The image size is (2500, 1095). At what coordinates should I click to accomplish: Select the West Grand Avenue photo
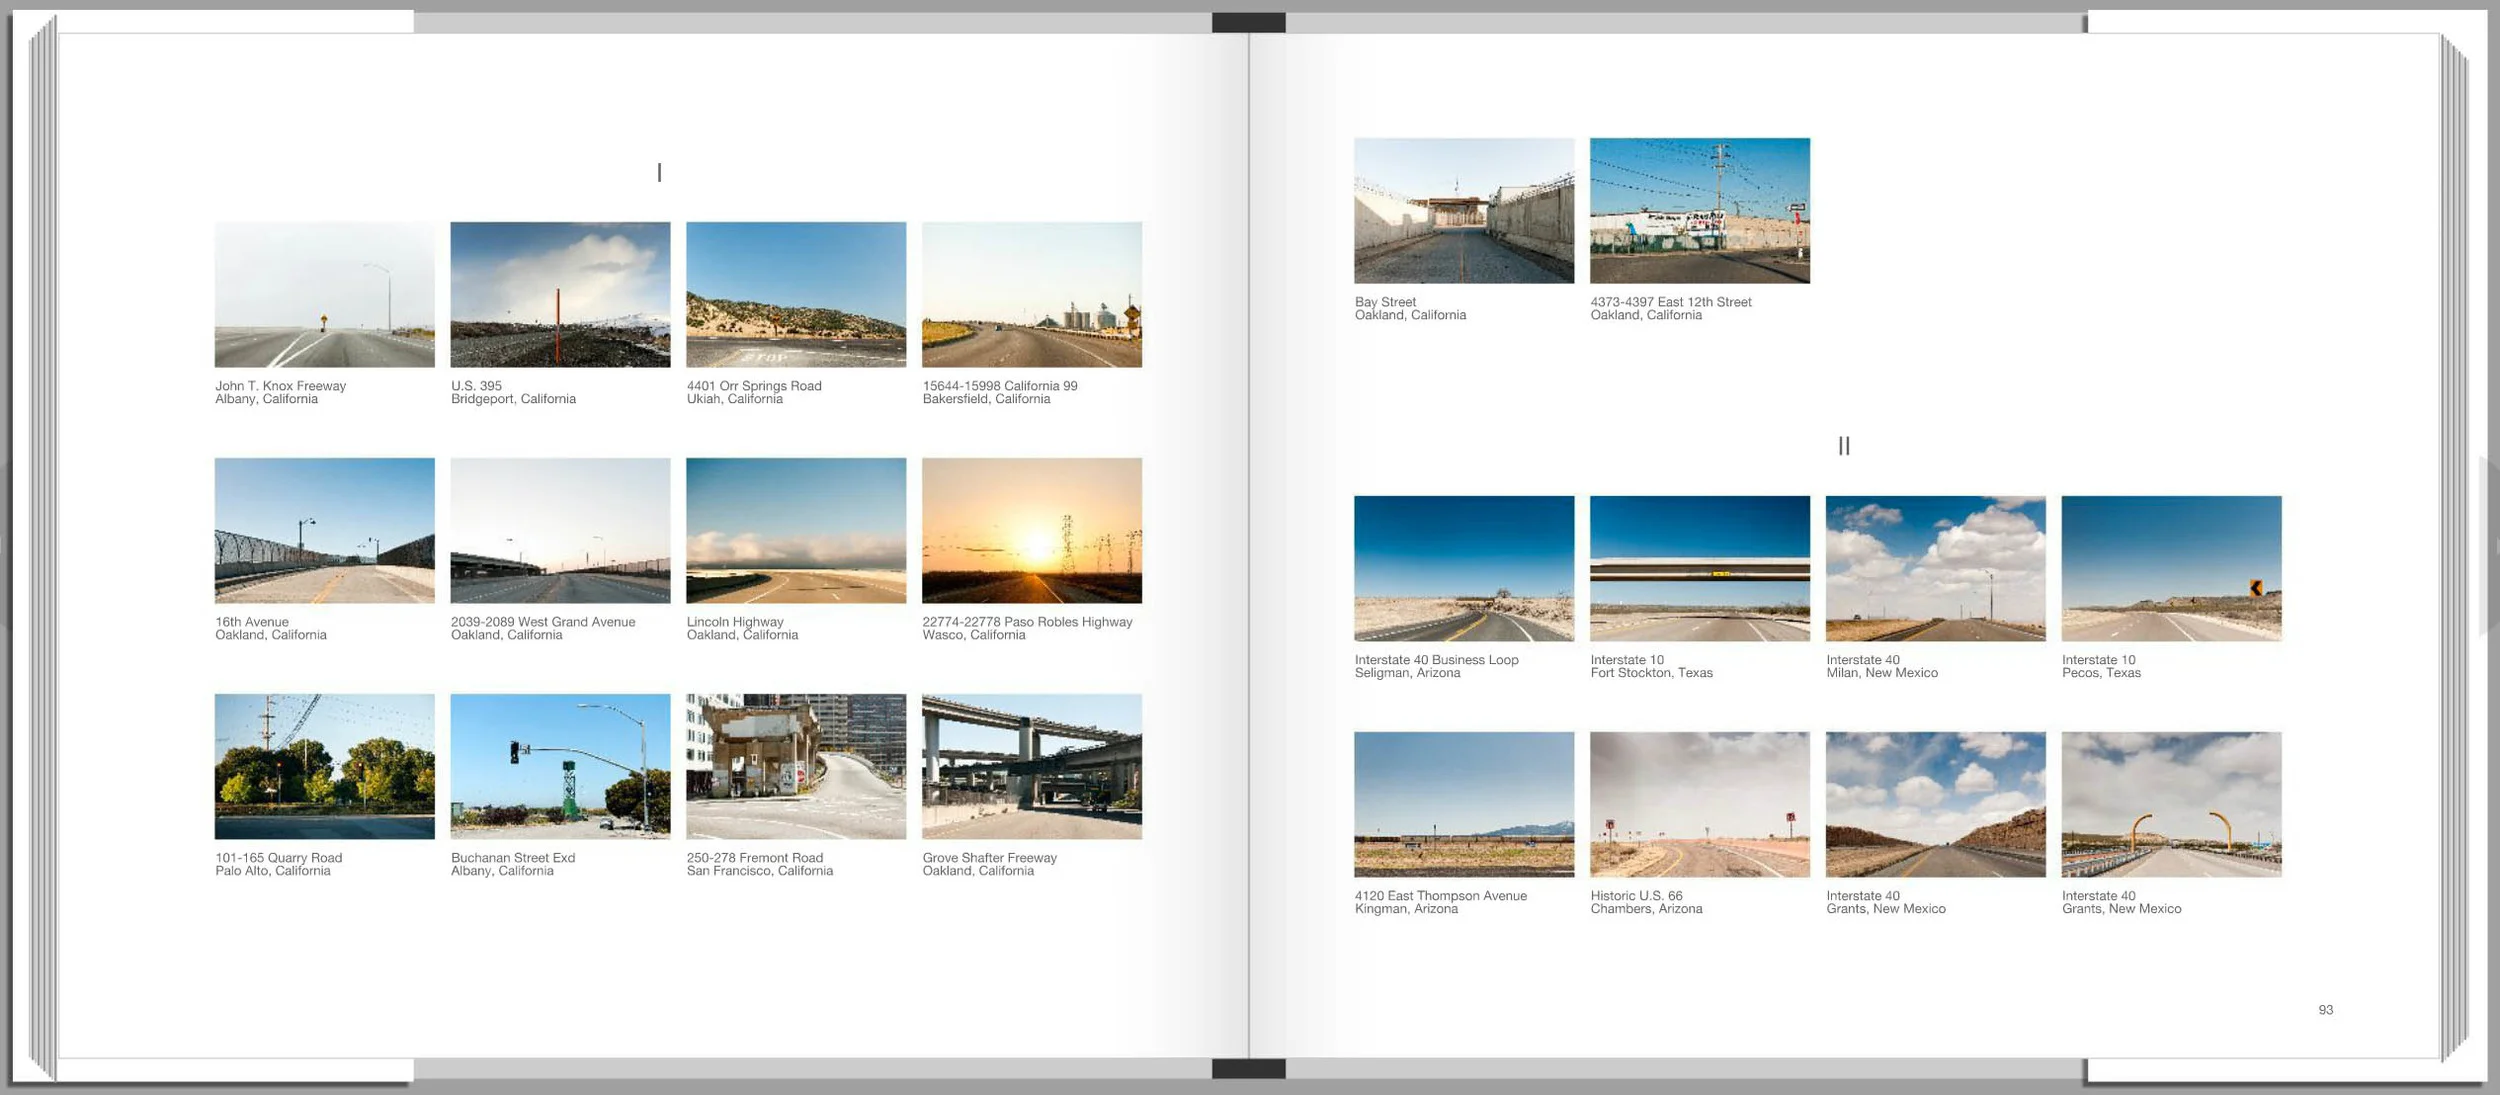(560, 530)
